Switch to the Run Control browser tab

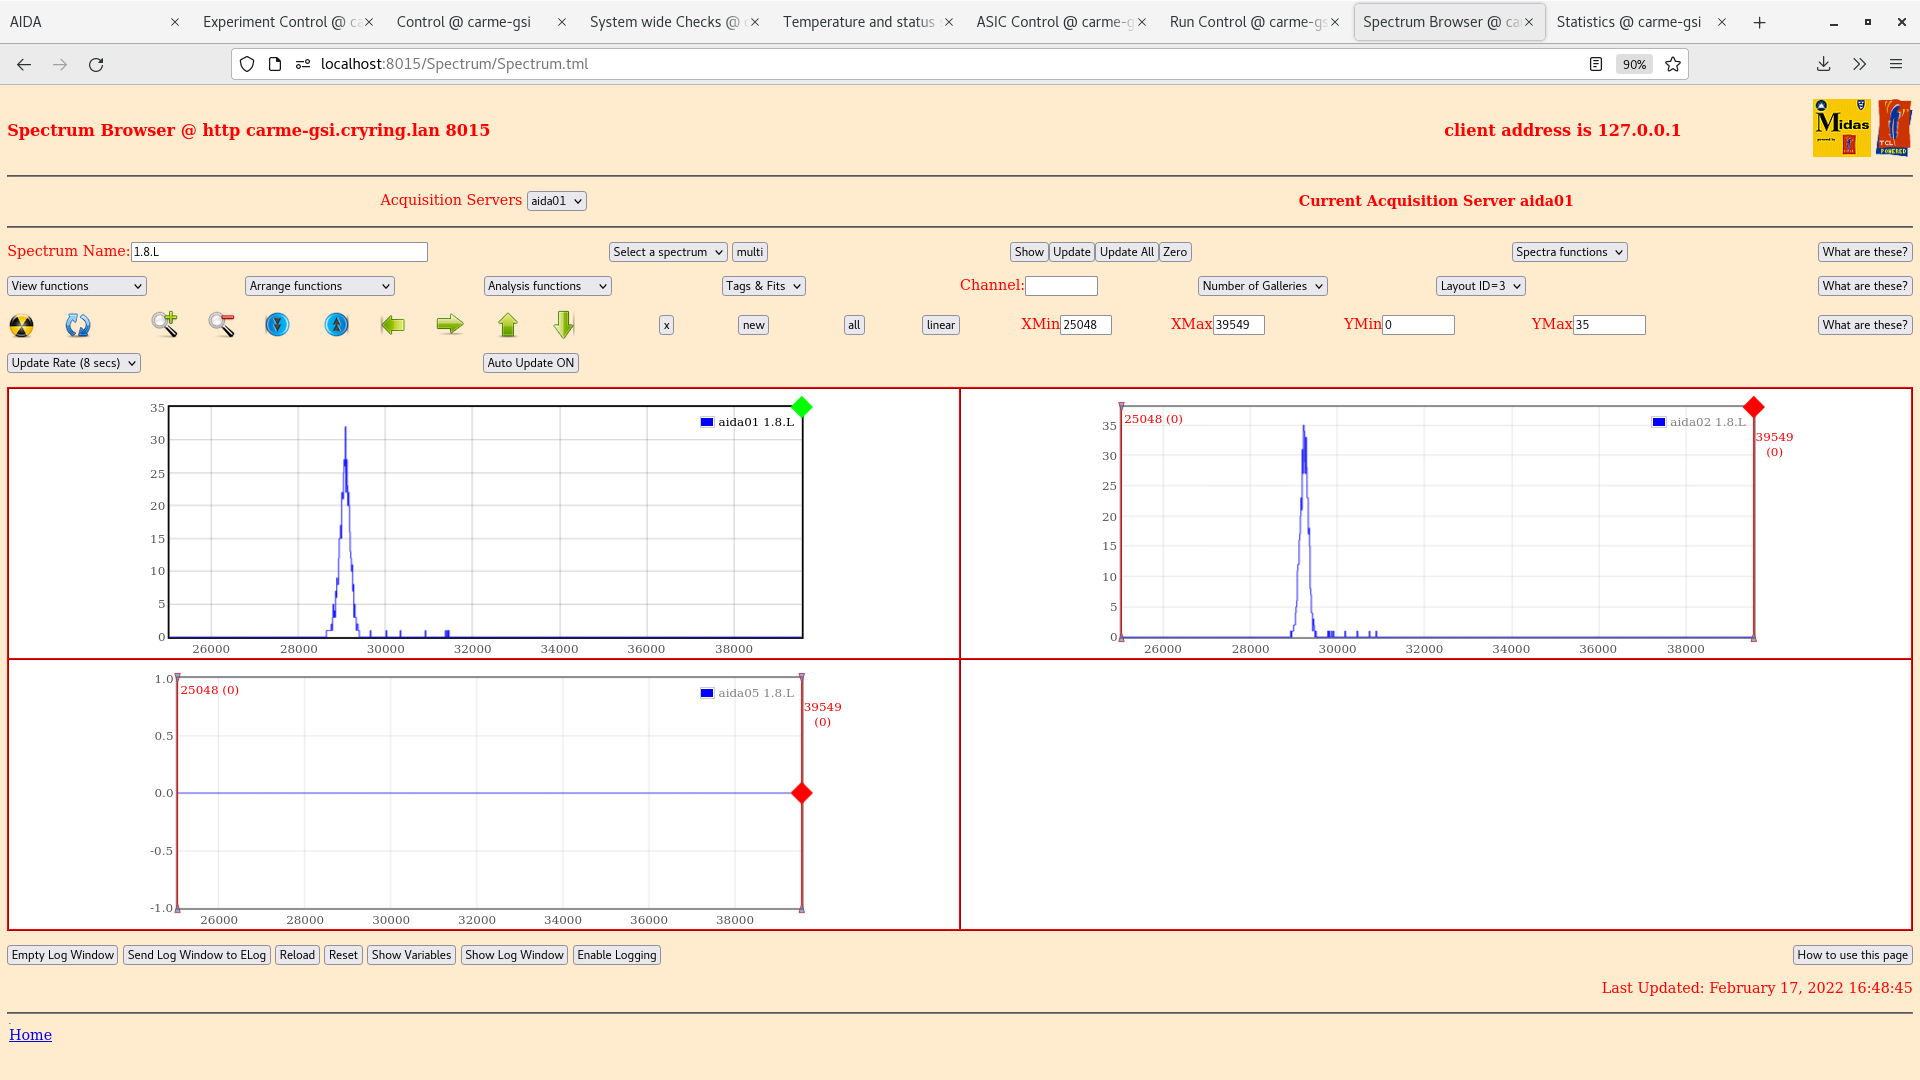click(x=1246, y=22)
